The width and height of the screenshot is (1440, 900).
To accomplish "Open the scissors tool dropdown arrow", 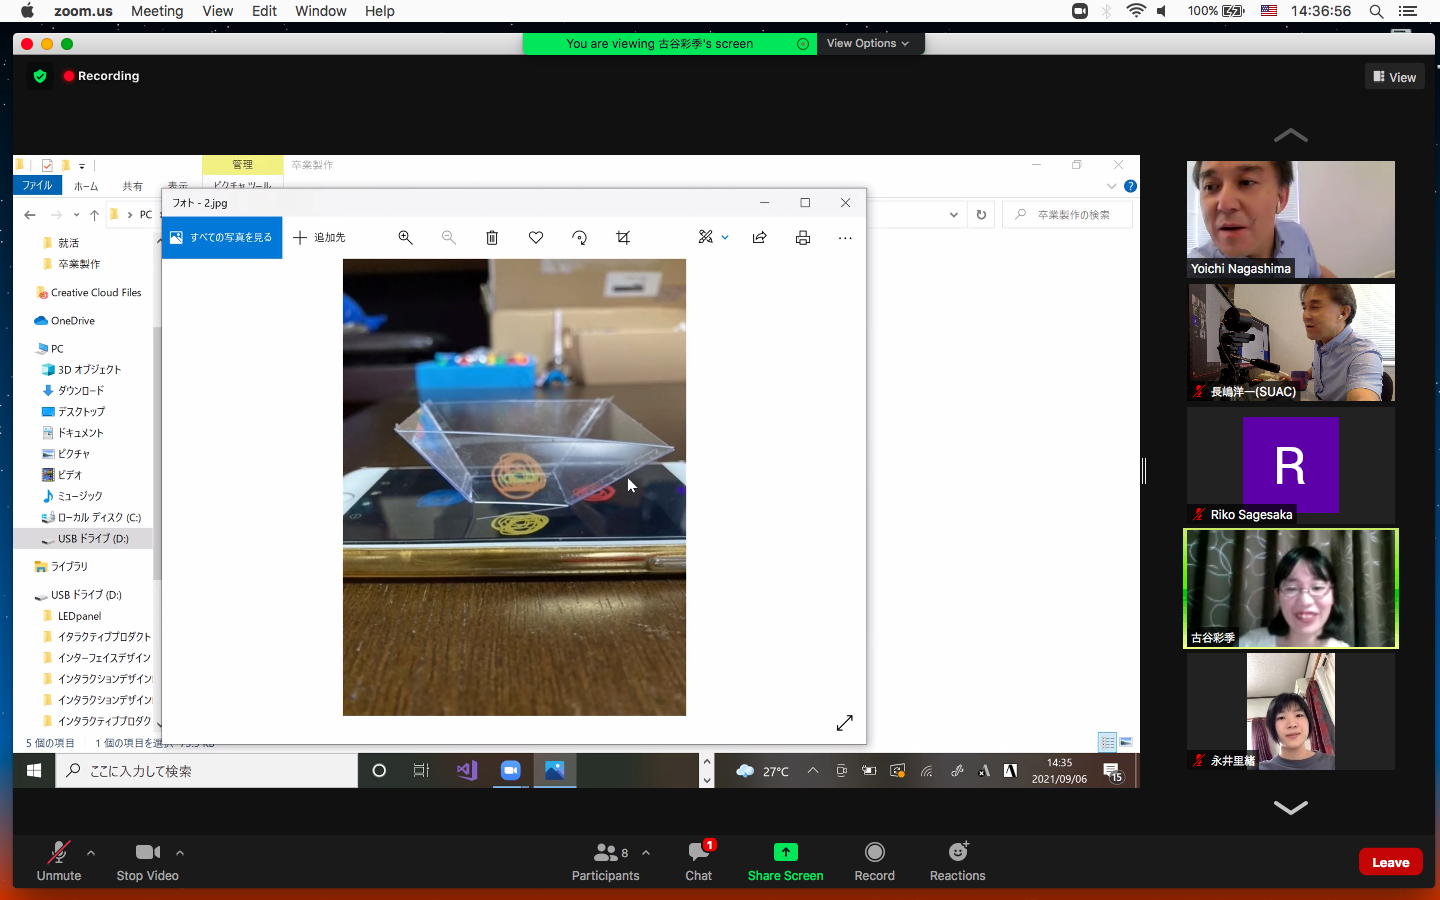I will click(725, 238).
